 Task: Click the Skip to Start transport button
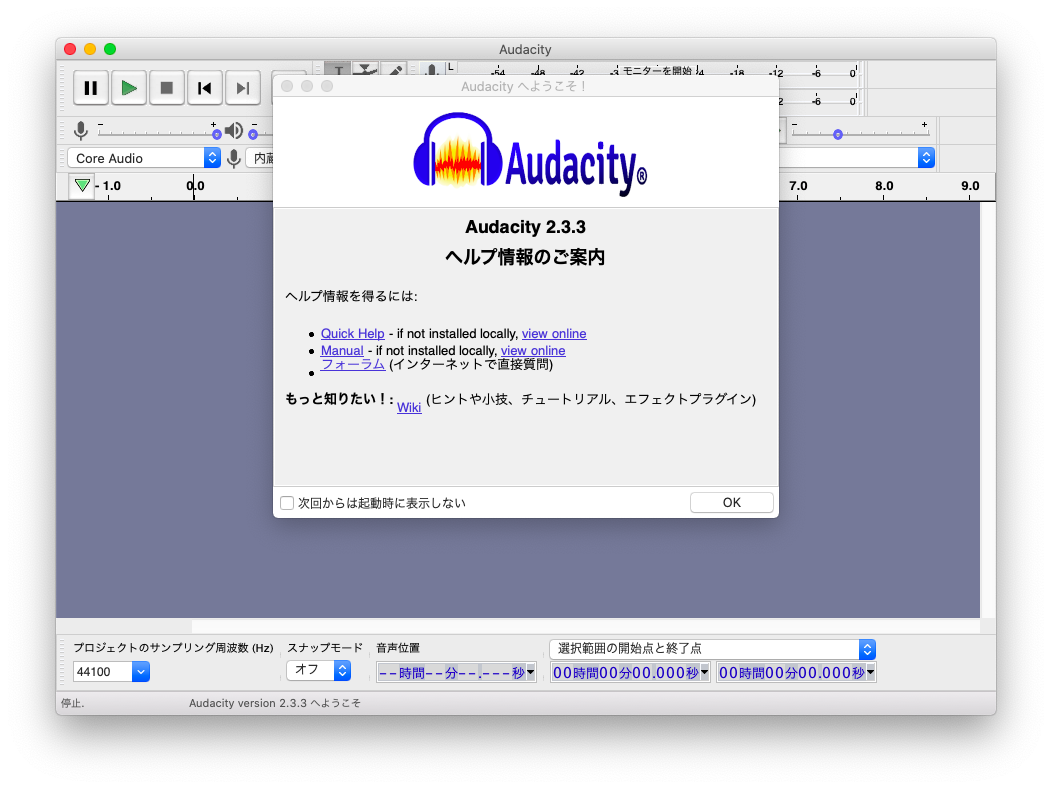pyautogui.click(x=205, y=88)
